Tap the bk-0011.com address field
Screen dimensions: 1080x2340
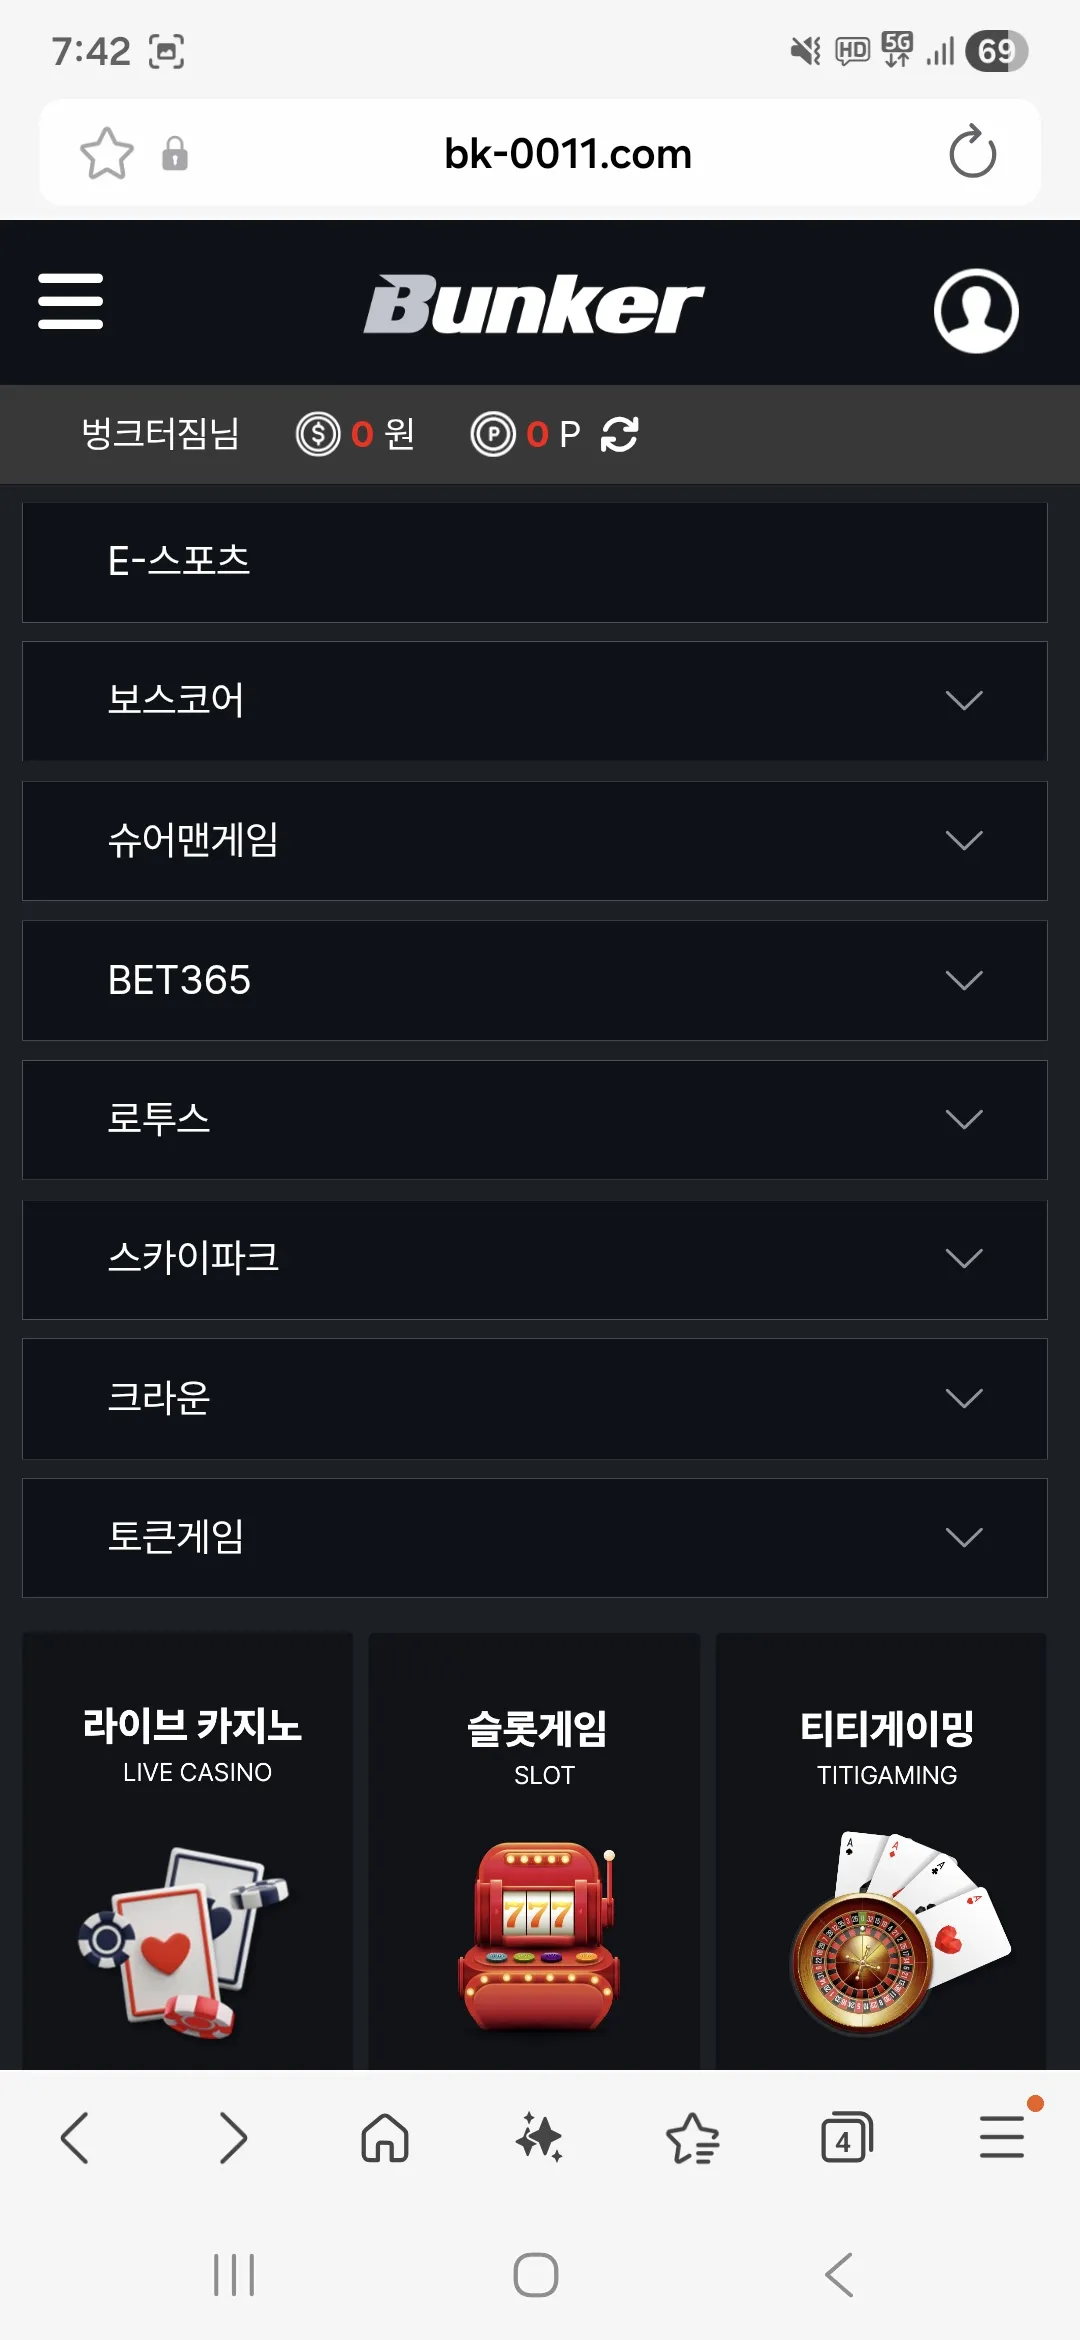tap(567, 154)
